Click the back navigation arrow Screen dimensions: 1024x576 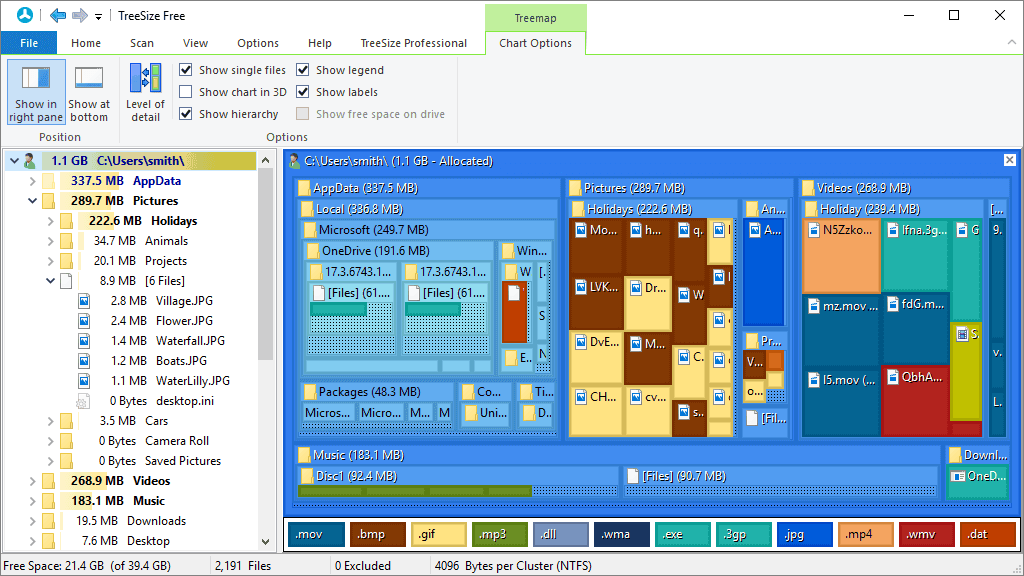57,16
